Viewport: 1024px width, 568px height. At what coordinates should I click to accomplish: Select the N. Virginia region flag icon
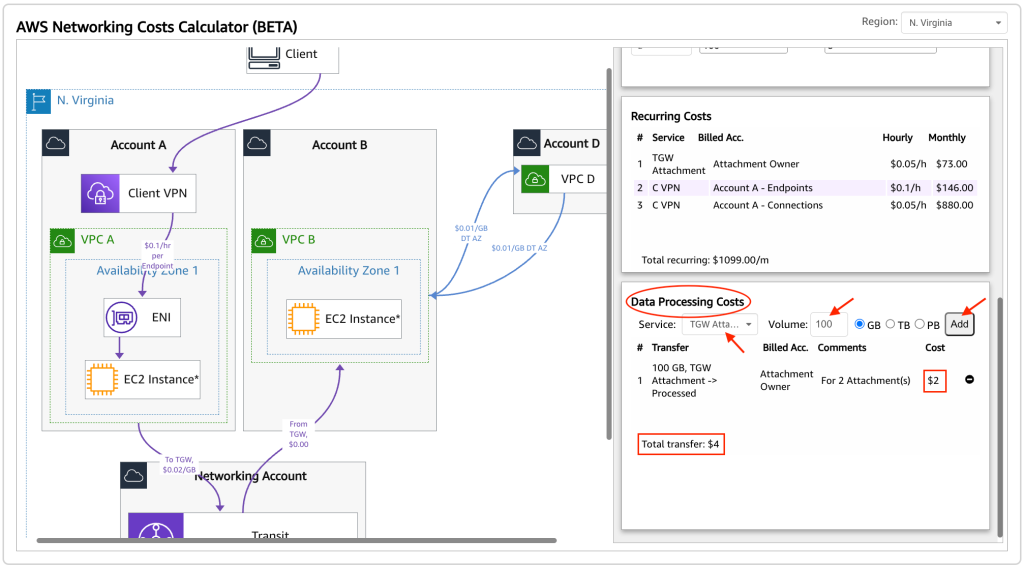point(39,101)
